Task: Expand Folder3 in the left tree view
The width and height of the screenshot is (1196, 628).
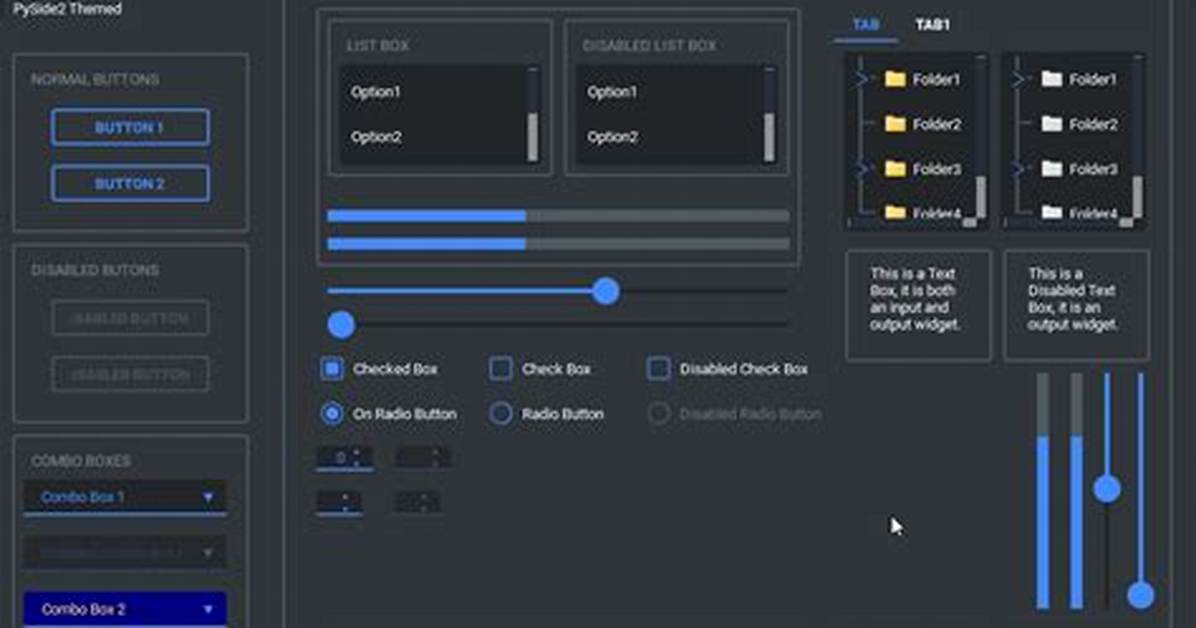Action: tap(862, 169)
